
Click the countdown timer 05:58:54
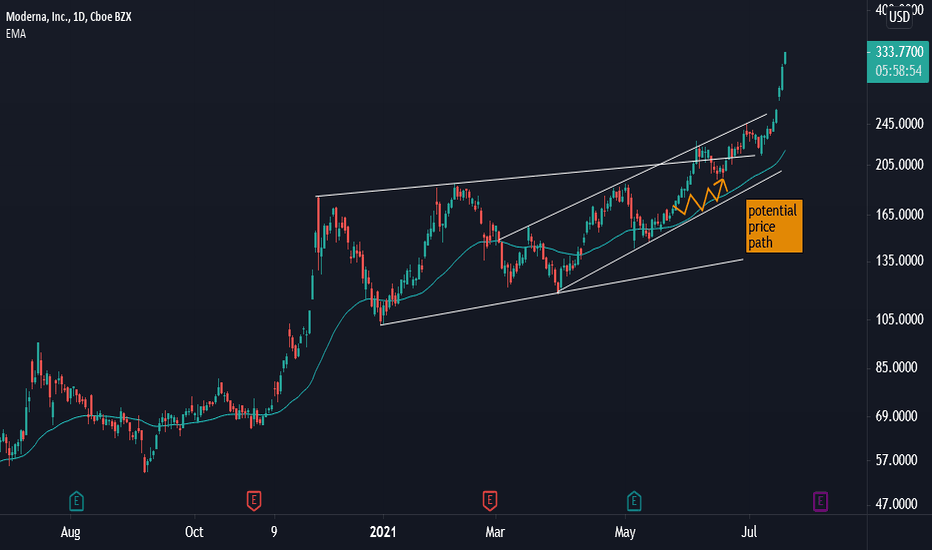pyautogui.click(x=898, y=71)
